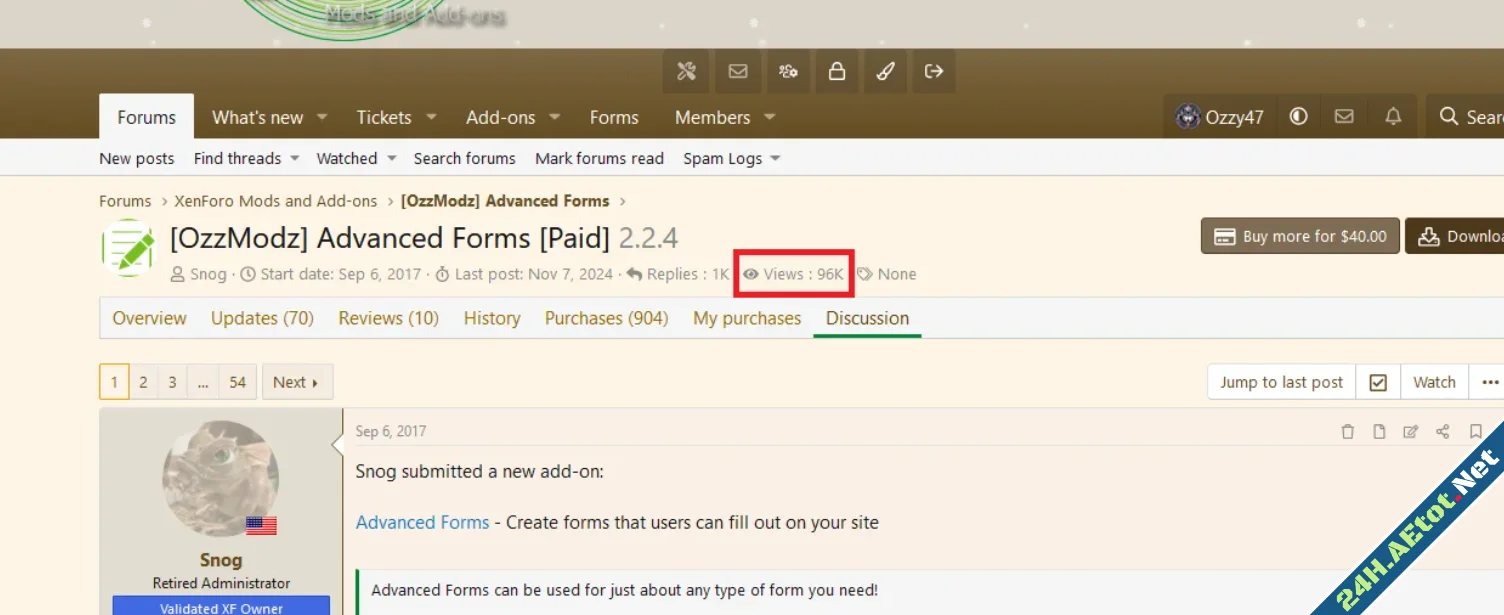The image size is (1504, 615).
Task: Expand the Spam Logs dropdown
Action: pyautogui.click(x=775, y=159)
